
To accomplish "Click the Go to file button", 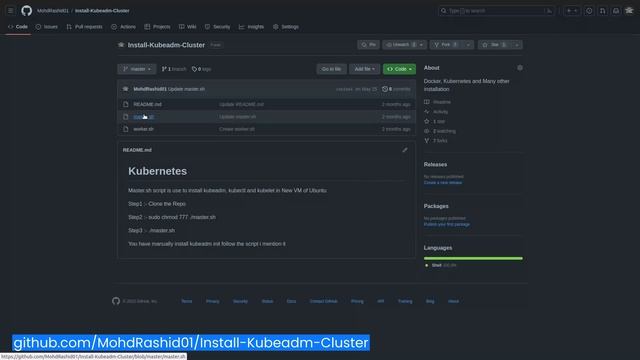I will click(x=331, y=69).
